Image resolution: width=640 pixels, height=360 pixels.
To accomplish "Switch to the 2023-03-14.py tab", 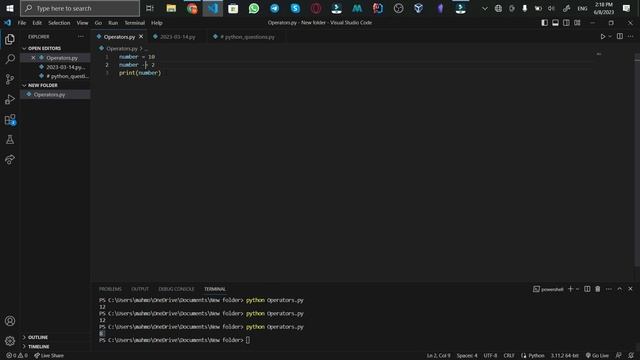I will coord(178,37).
